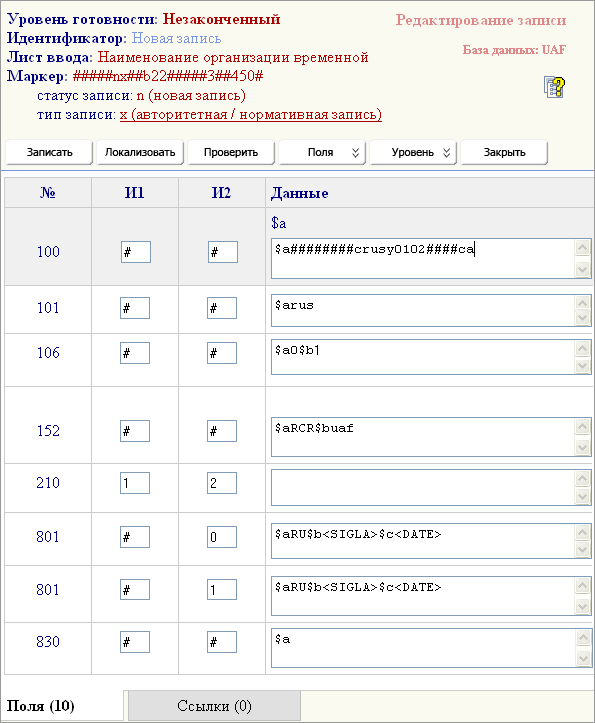595x723 pixels.
Task: Click the Проверить button
Action: coord(231,153)
